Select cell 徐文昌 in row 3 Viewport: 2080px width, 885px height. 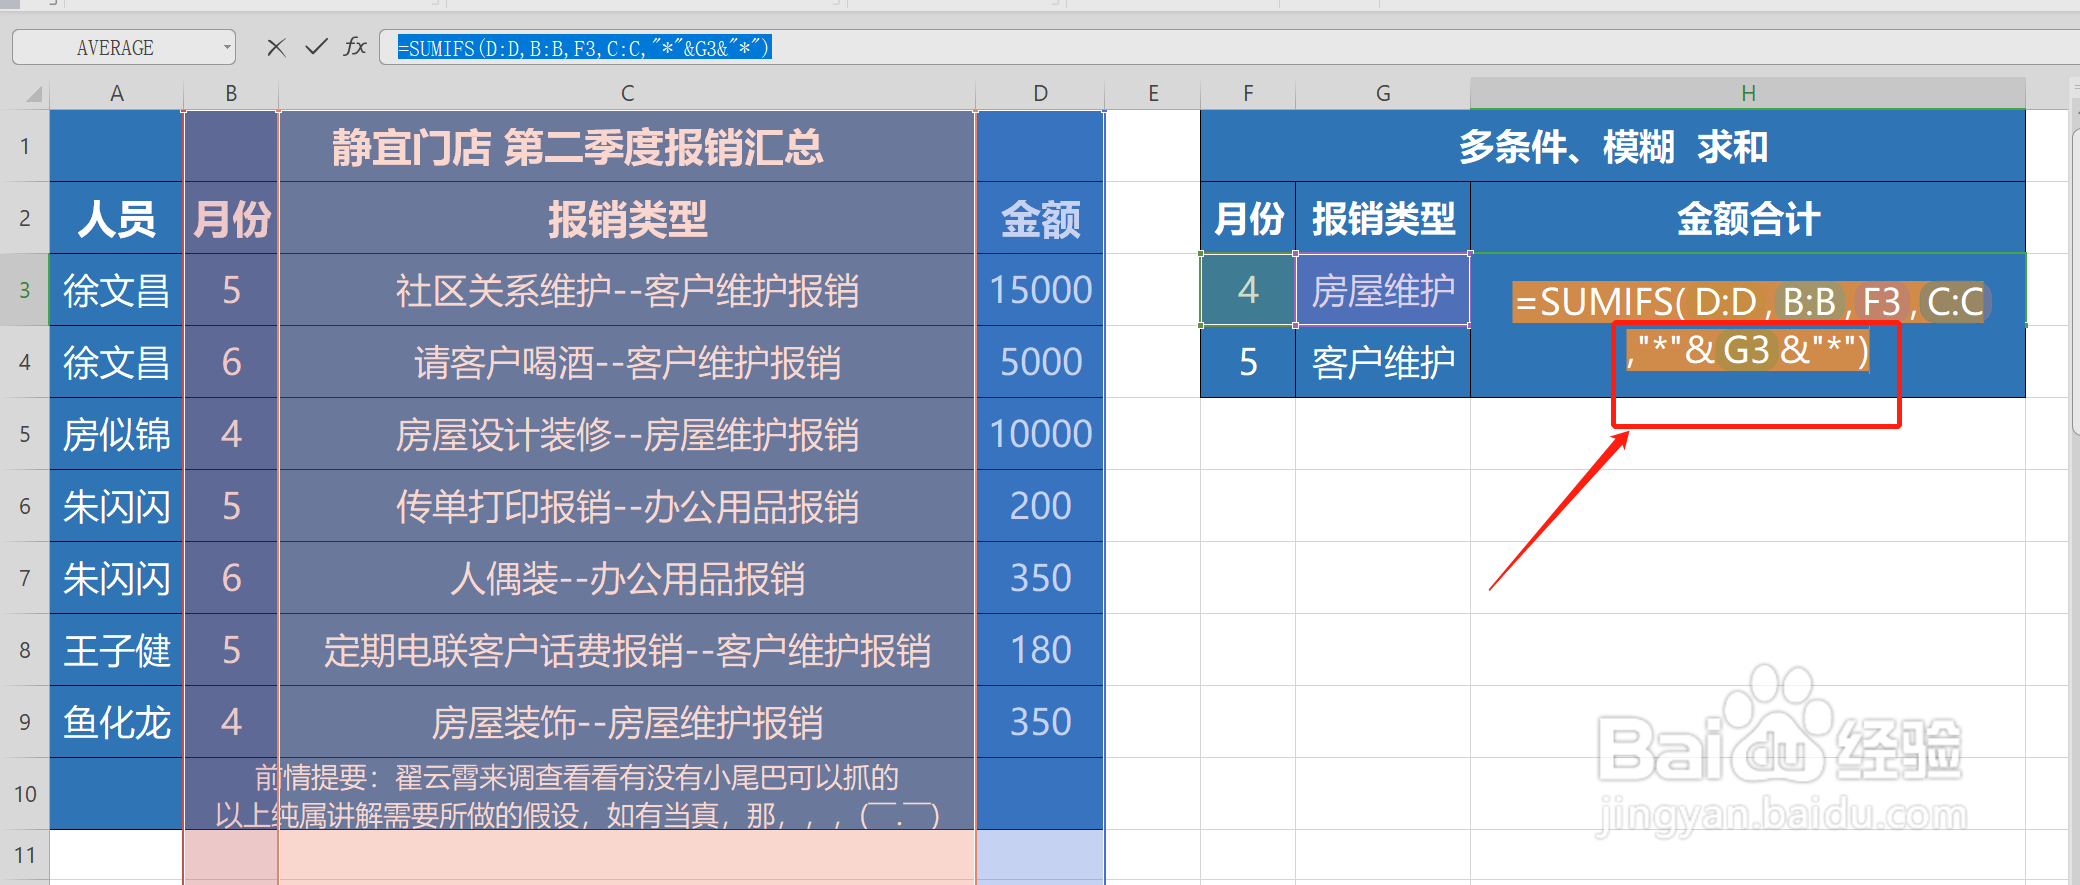116,290
